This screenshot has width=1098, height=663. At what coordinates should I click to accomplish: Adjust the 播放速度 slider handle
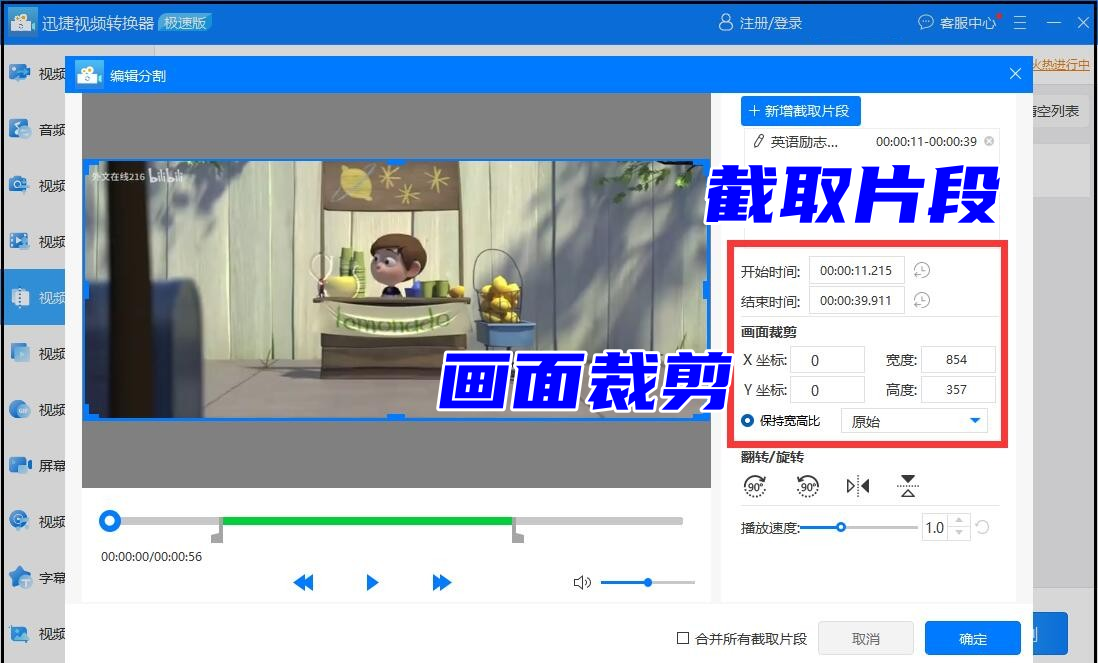point(841,527)
